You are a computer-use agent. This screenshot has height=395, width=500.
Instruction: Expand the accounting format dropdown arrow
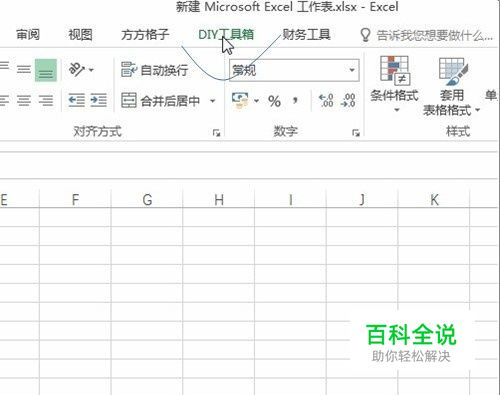point(256,101)
